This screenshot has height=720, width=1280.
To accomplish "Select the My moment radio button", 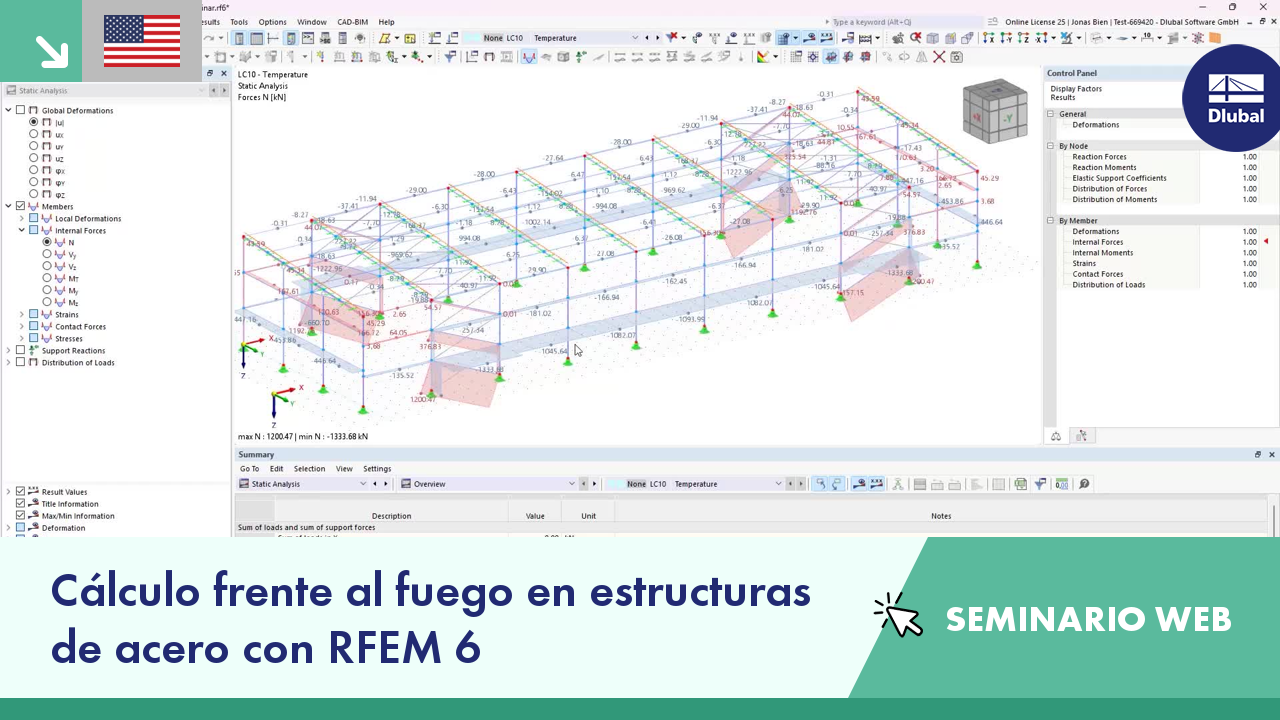I will (47, 291).
